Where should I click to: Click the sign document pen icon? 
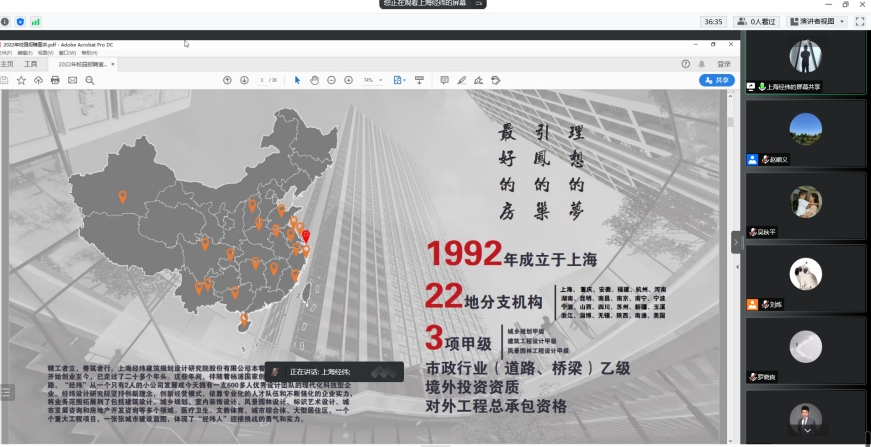(x=478, y=80)
